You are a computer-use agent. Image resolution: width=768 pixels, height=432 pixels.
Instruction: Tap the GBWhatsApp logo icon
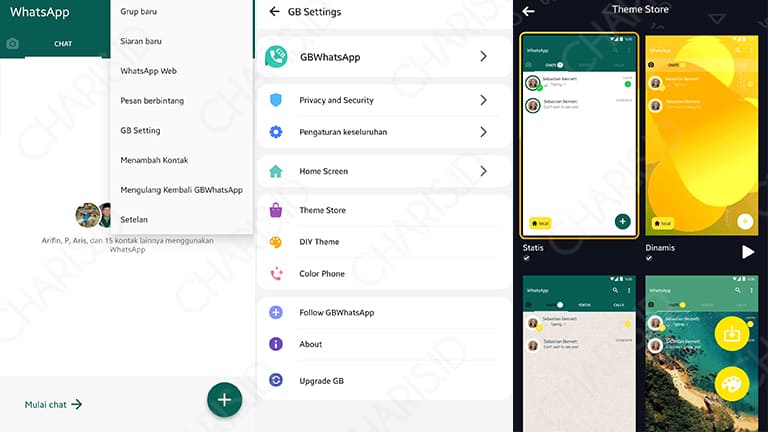(x=276, y=57)
